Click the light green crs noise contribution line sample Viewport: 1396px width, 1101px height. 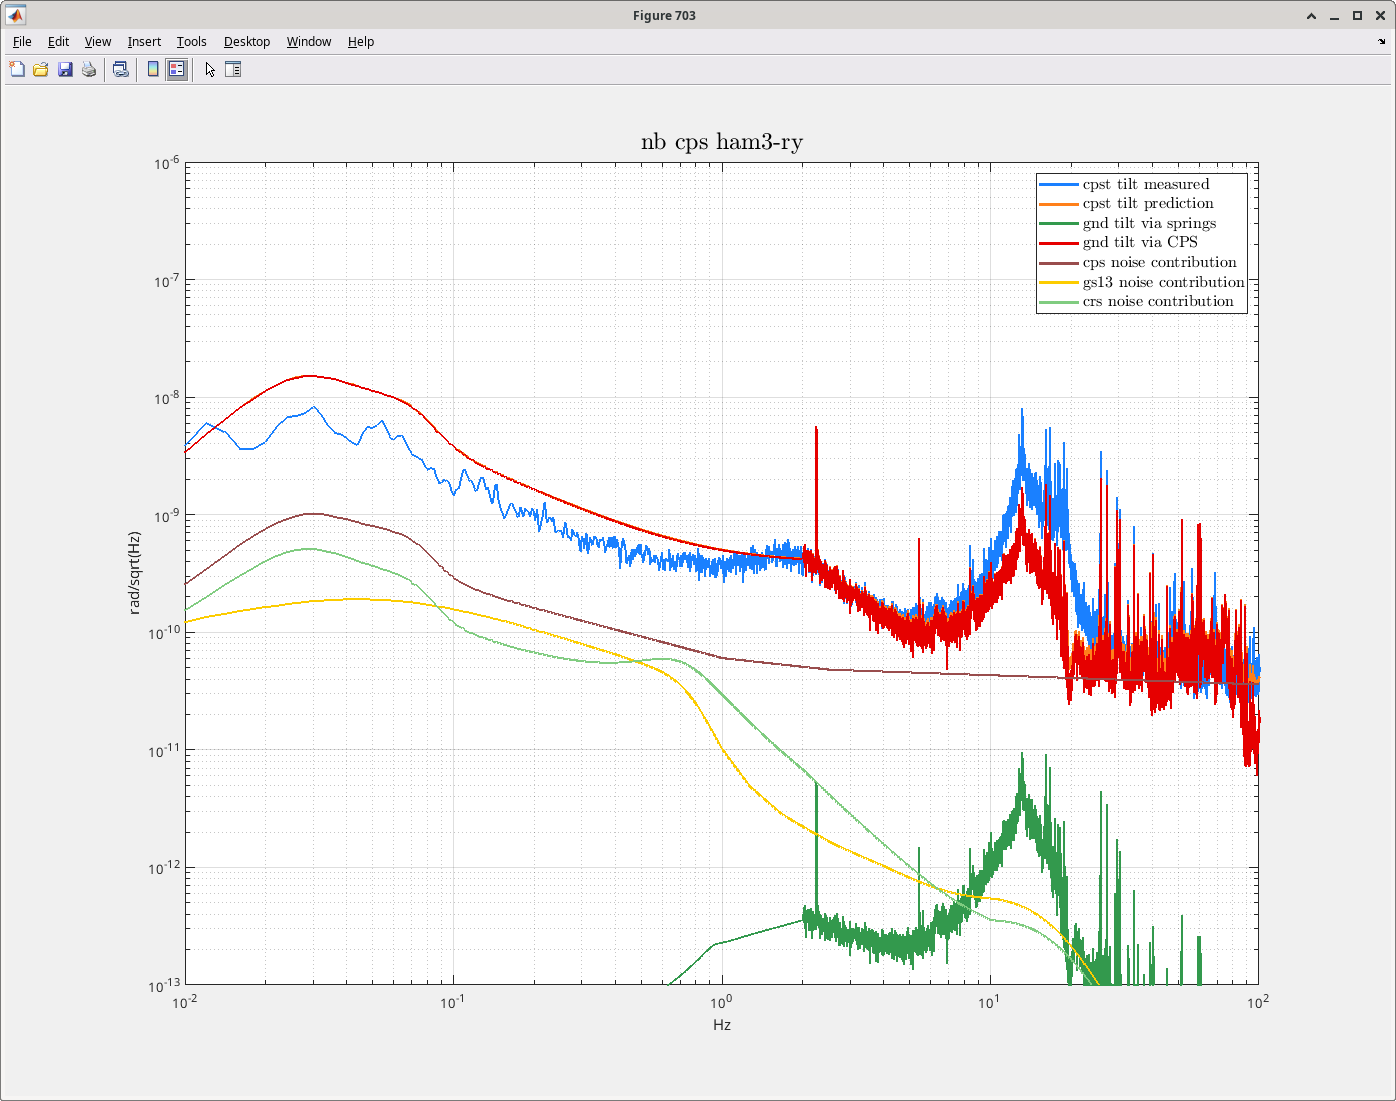(1059, 302)
